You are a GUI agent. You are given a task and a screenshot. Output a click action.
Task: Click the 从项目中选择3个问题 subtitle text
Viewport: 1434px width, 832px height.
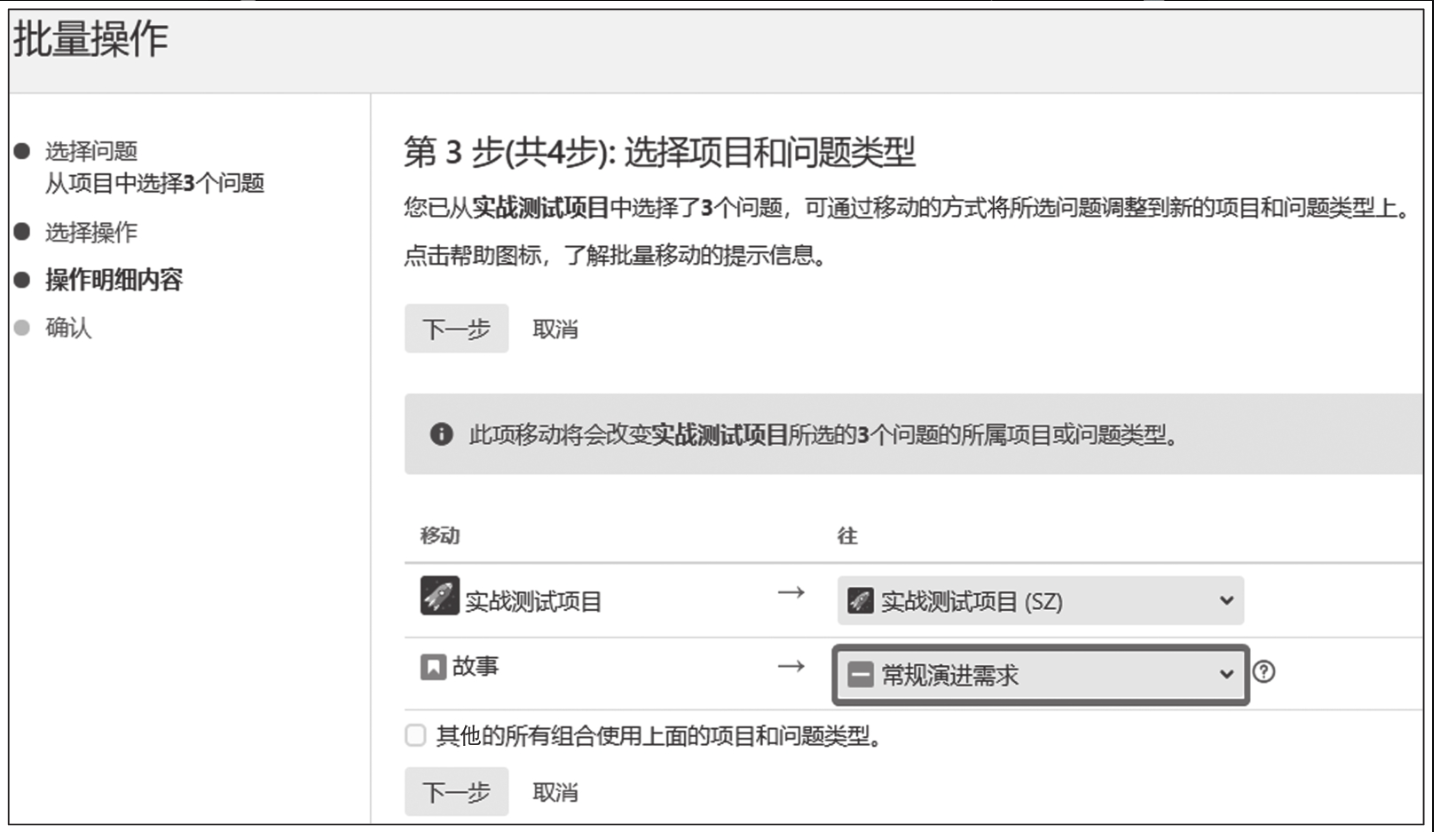(154, 184)
